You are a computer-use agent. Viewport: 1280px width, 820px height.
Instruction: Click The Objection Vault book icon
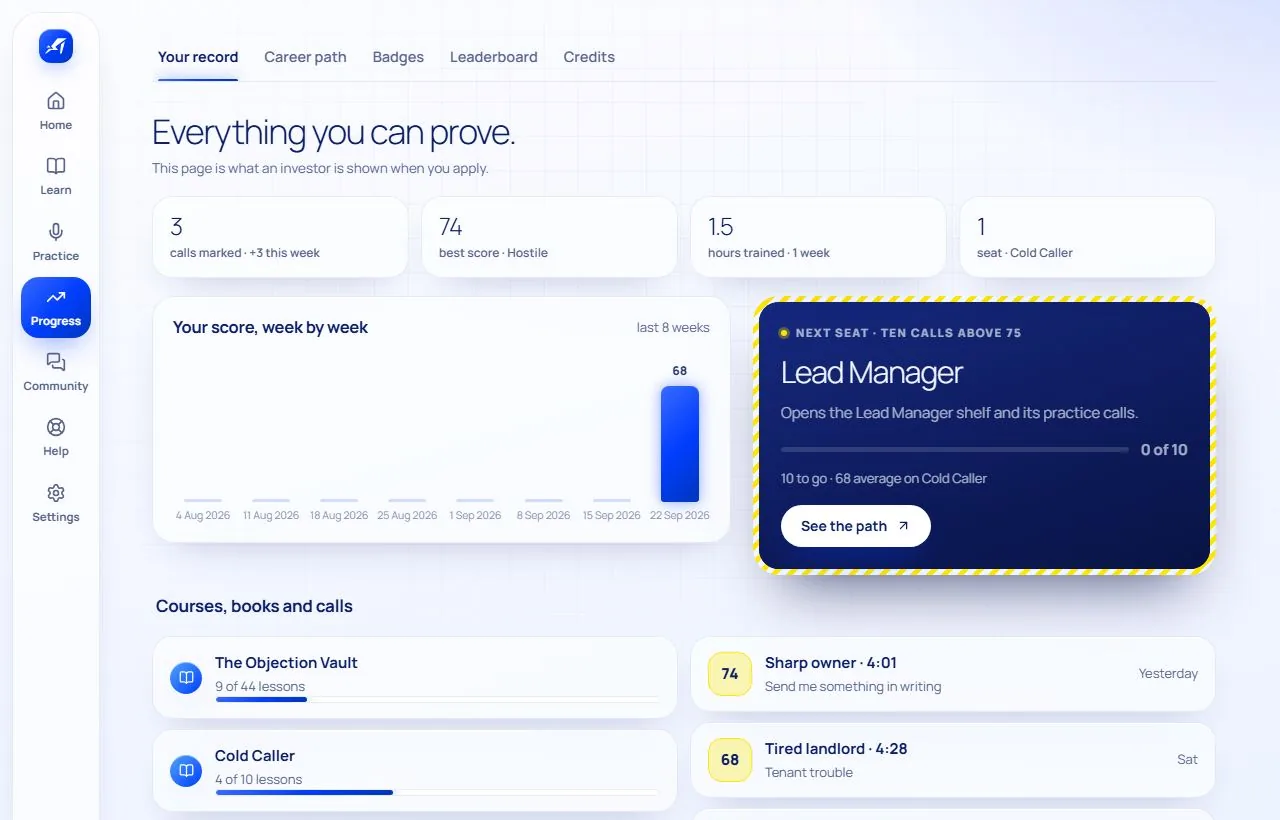[186, 678]
